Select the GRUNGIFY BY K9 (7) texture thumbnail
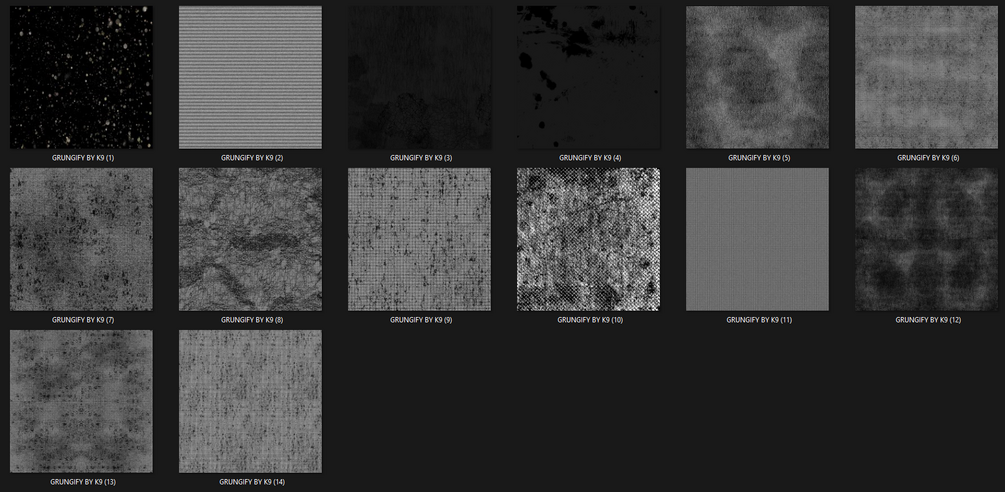Screen dimensions: 1005x492 [81, 240]
